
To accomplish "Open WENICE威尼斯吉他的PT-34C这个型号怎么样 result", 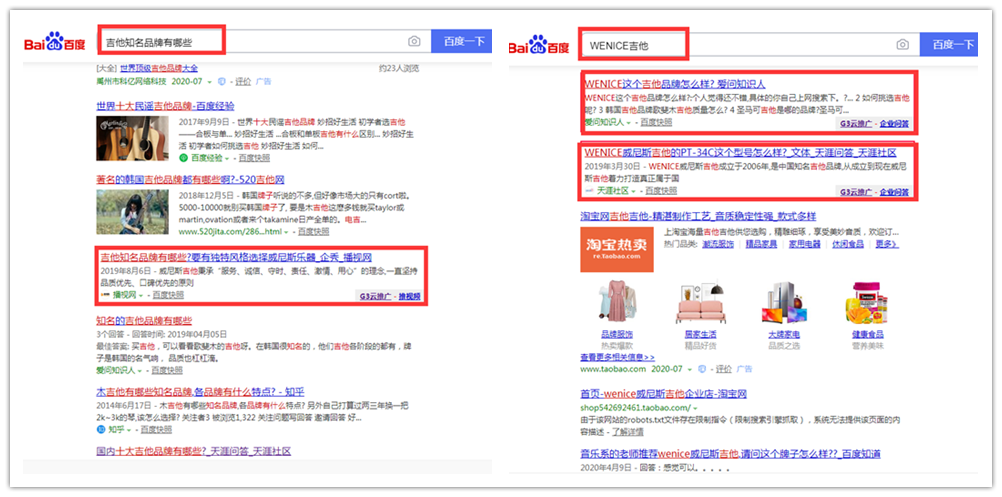I will click(741, 153).
